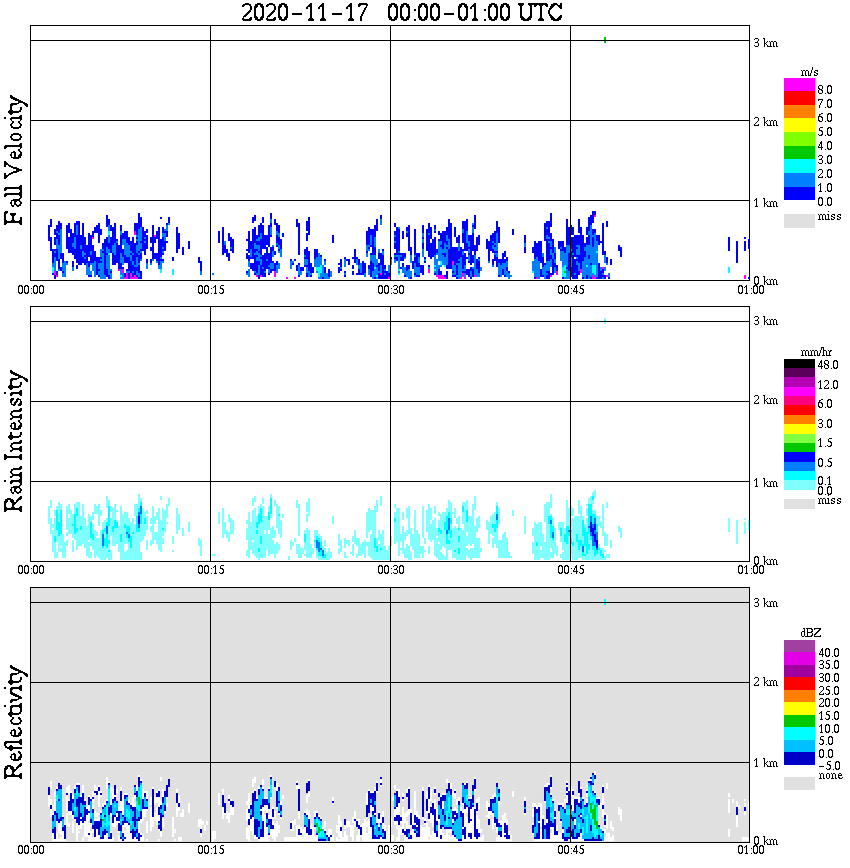Screen dimensions: 850x868
Task: Click the '00:30' tick under Fall Velocity panel
Action: point(390,290)
